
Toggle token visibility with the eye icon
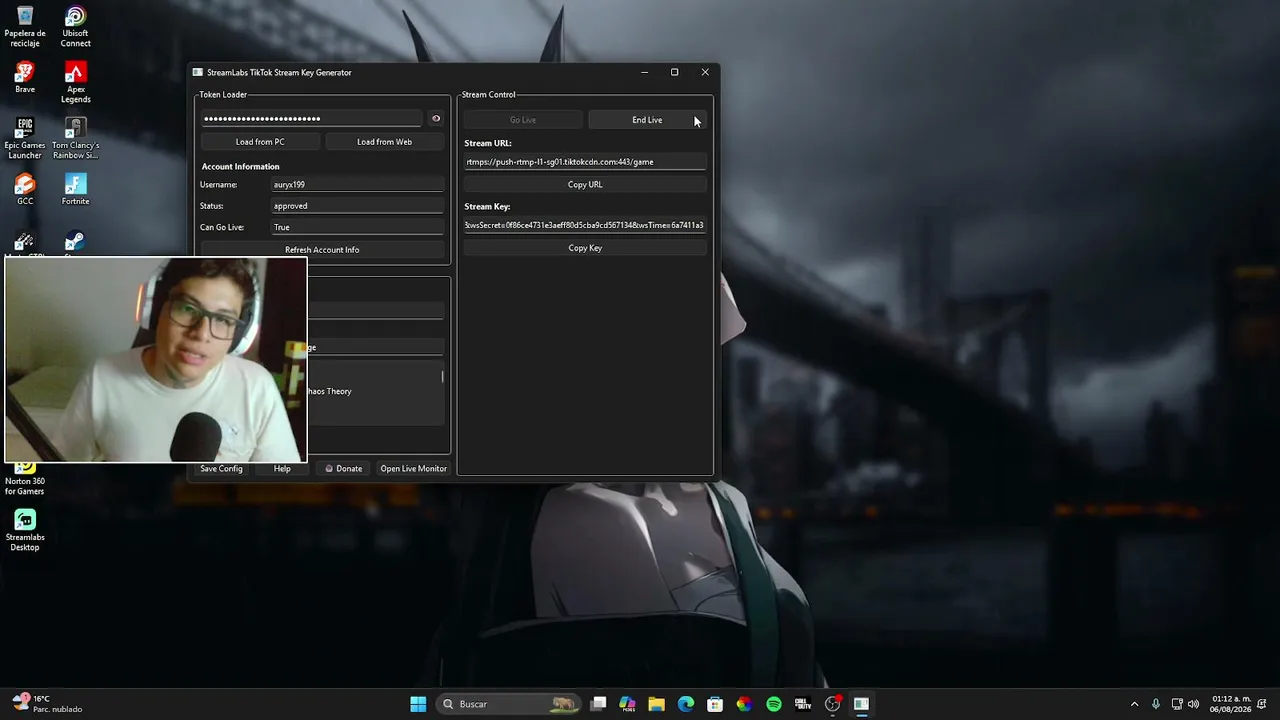[x=436, y=118]
